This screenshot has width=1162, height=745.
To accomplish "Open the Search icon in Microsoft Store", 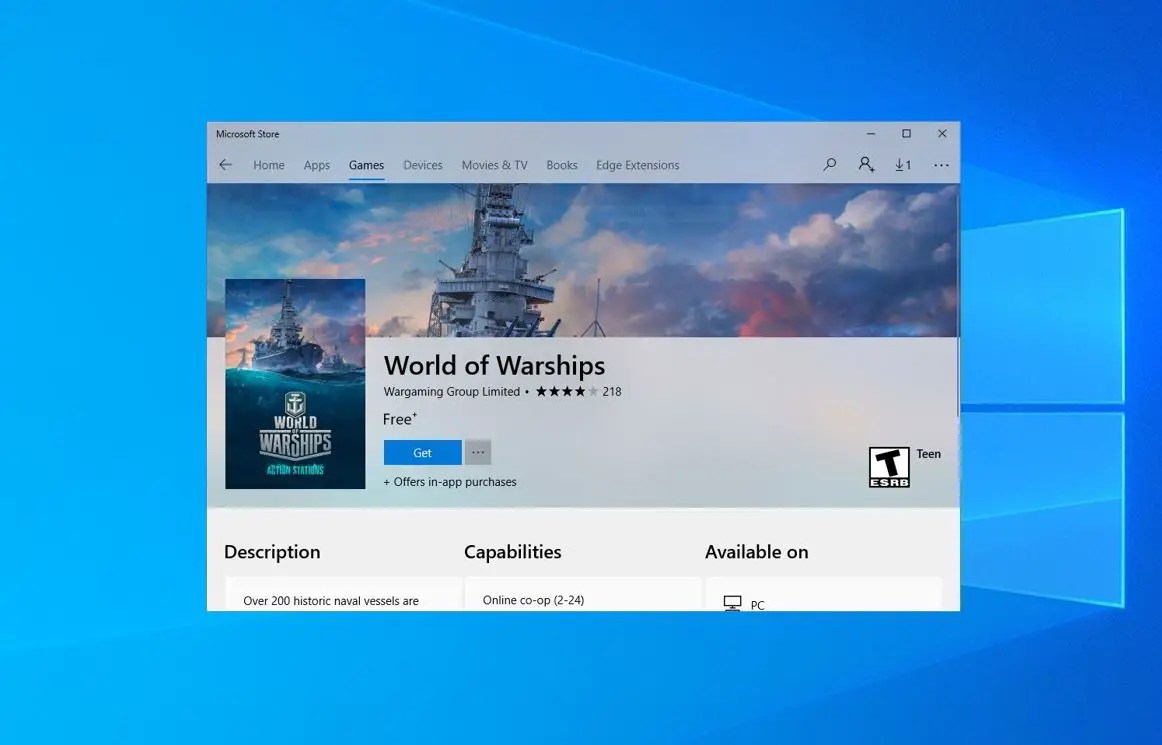I will tap(829, 164).
